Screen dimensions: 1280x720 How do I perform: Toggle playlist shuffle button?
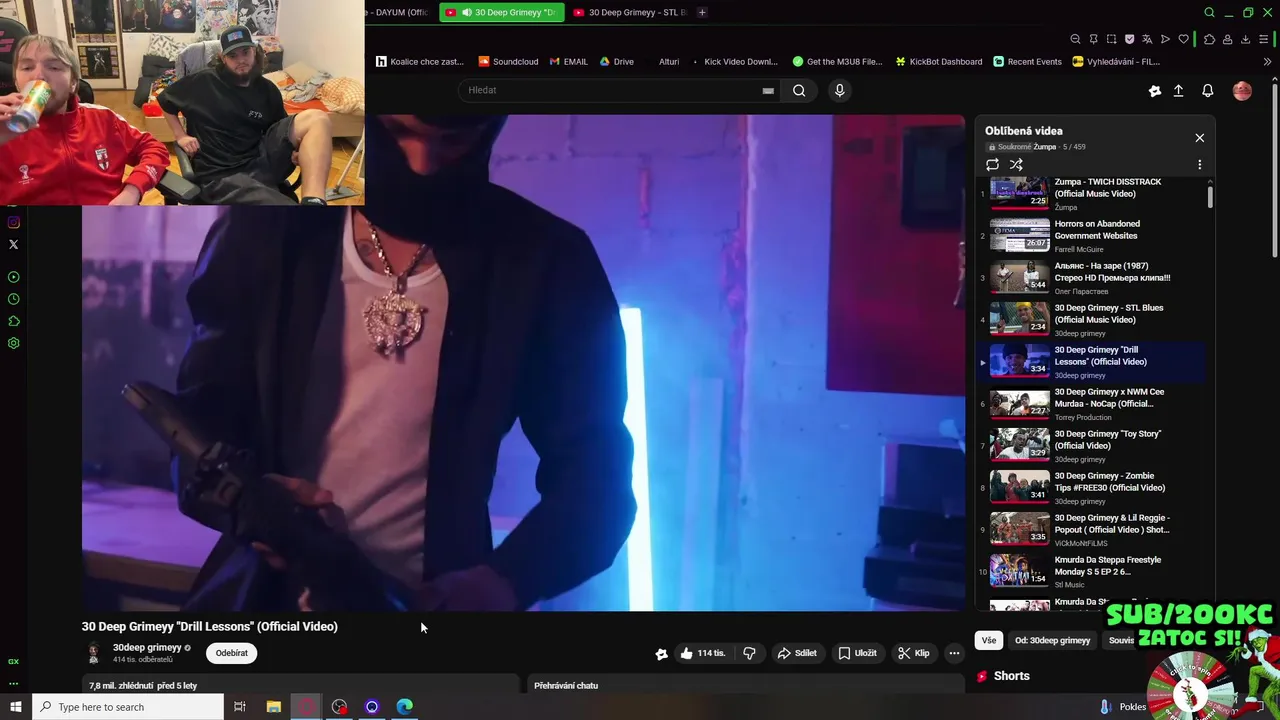click(1016, 165)
